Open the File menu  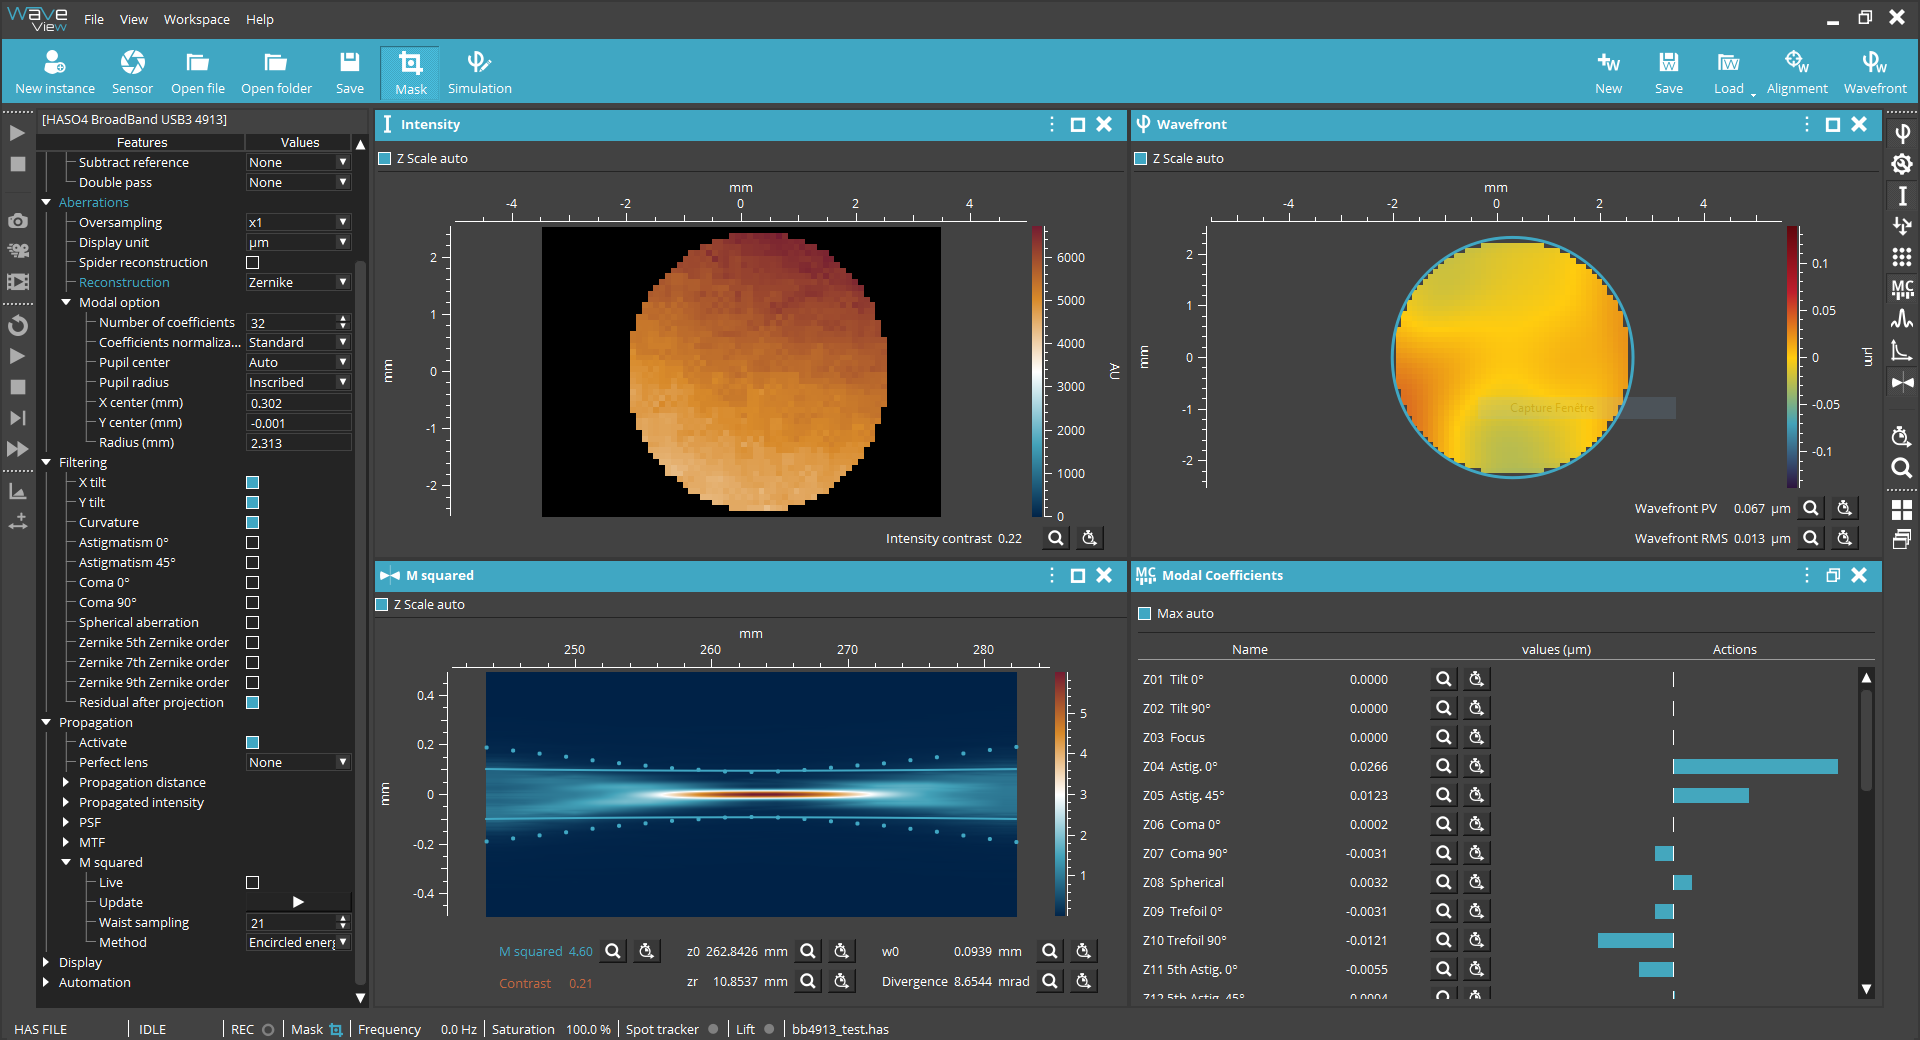(93, 19)
